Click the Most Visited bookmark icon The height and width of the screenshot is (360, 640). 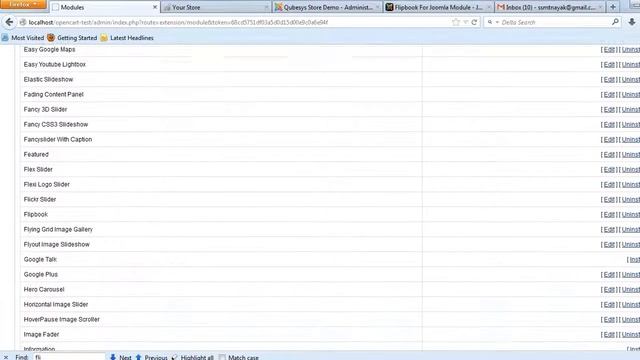(x=5, y=38)
